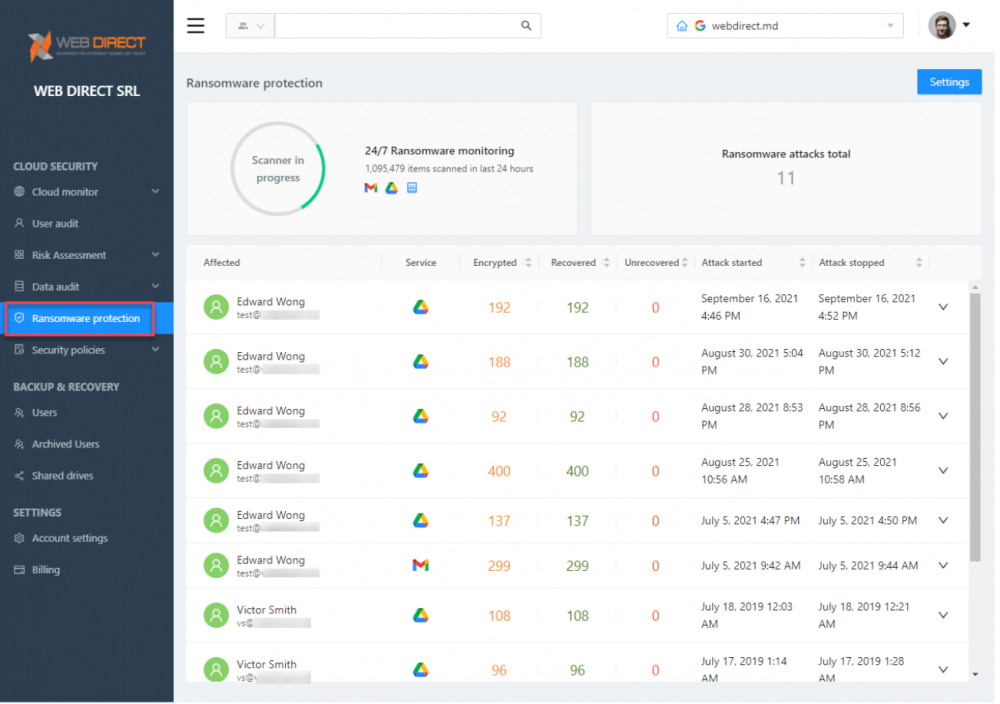Click the User audit person icon

point(19,223)
